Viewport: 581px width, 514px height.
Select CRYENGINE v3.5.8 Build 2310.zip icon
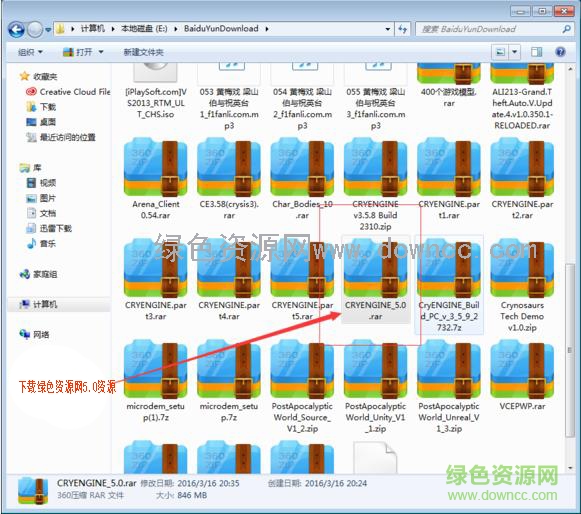tap(375, 167)
